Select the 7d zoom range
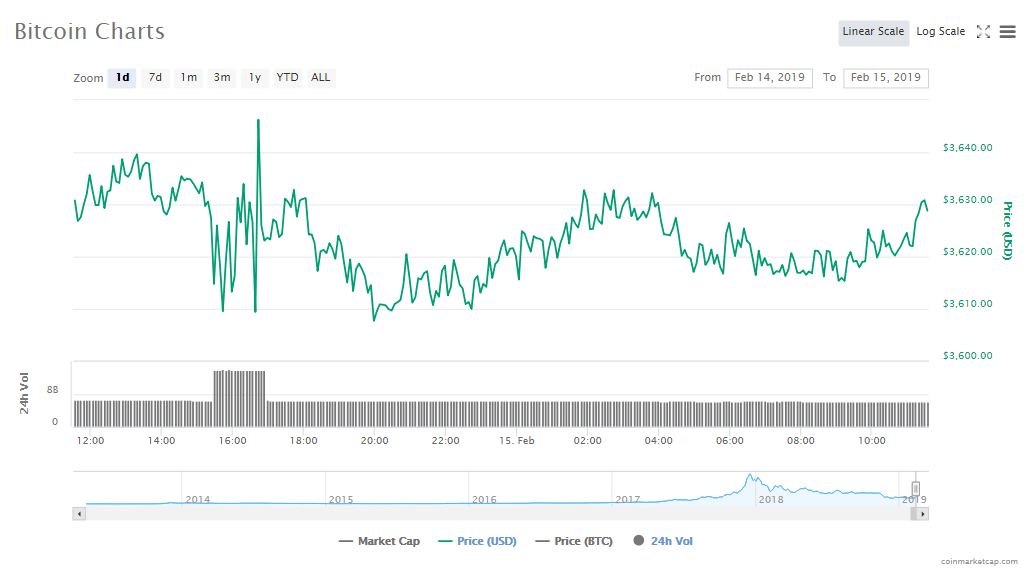Screen dimensions: 1031x578 point(155,78)
